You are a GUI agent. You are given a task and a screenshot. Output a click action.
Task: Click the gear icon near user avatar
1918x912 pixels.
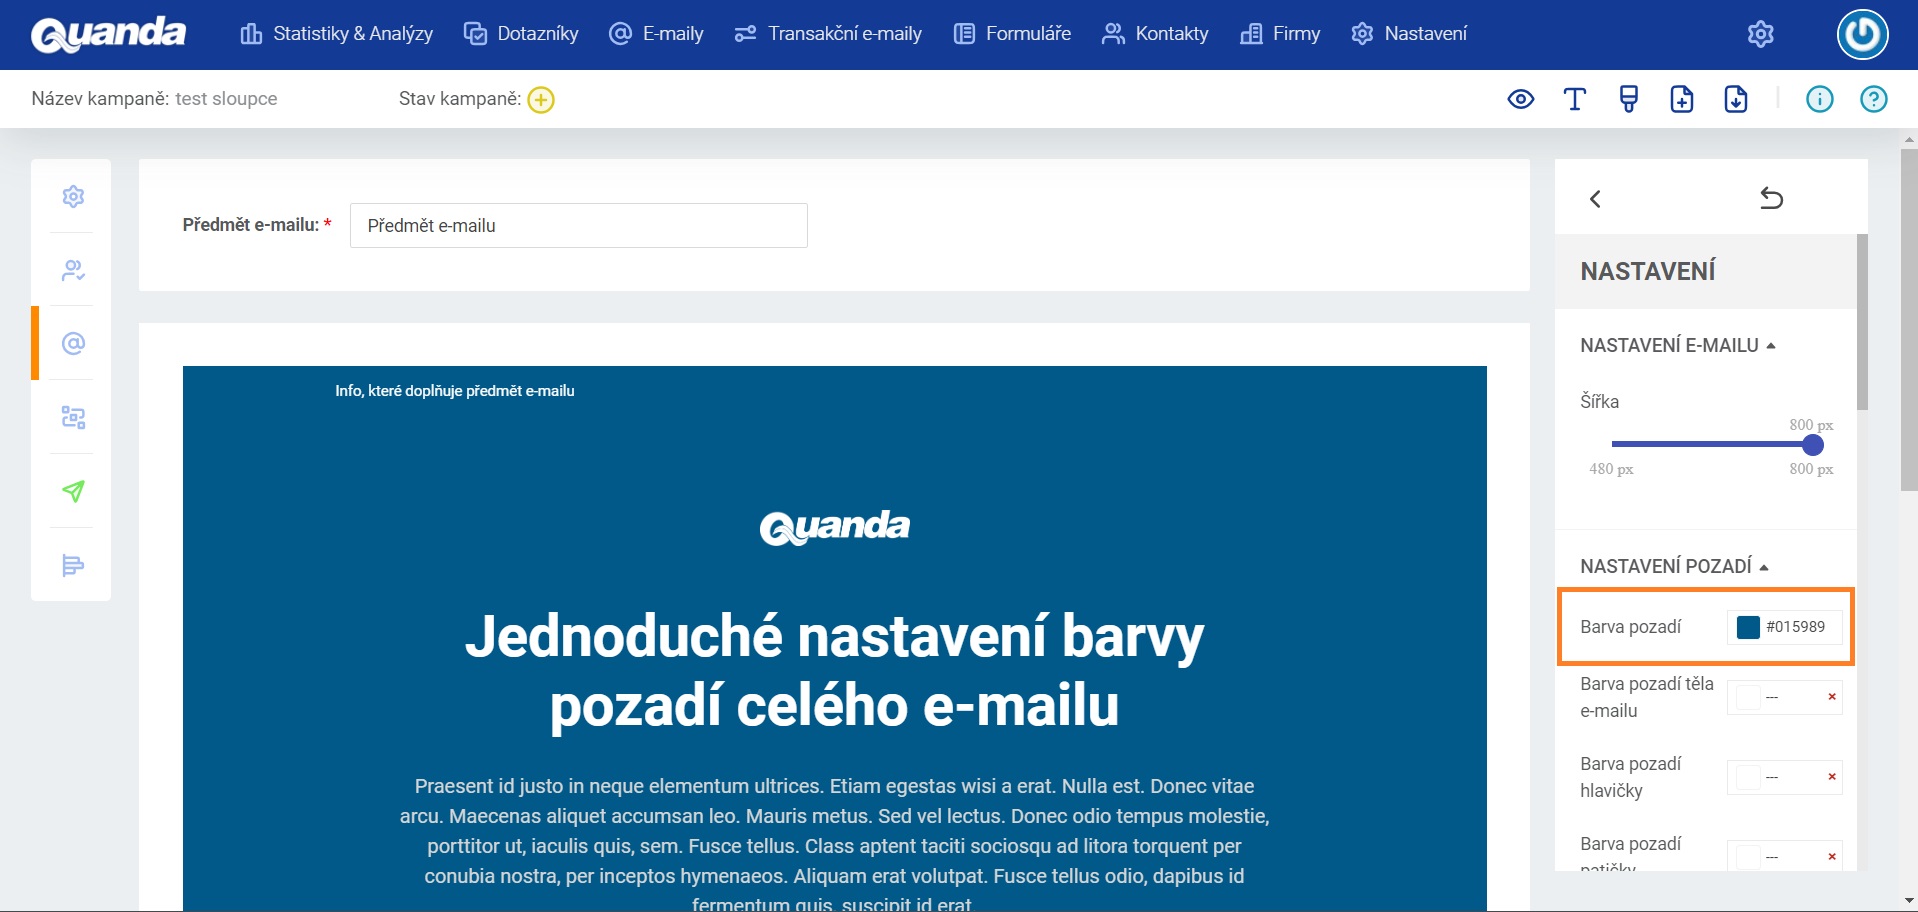click(x=1760, y=34)
